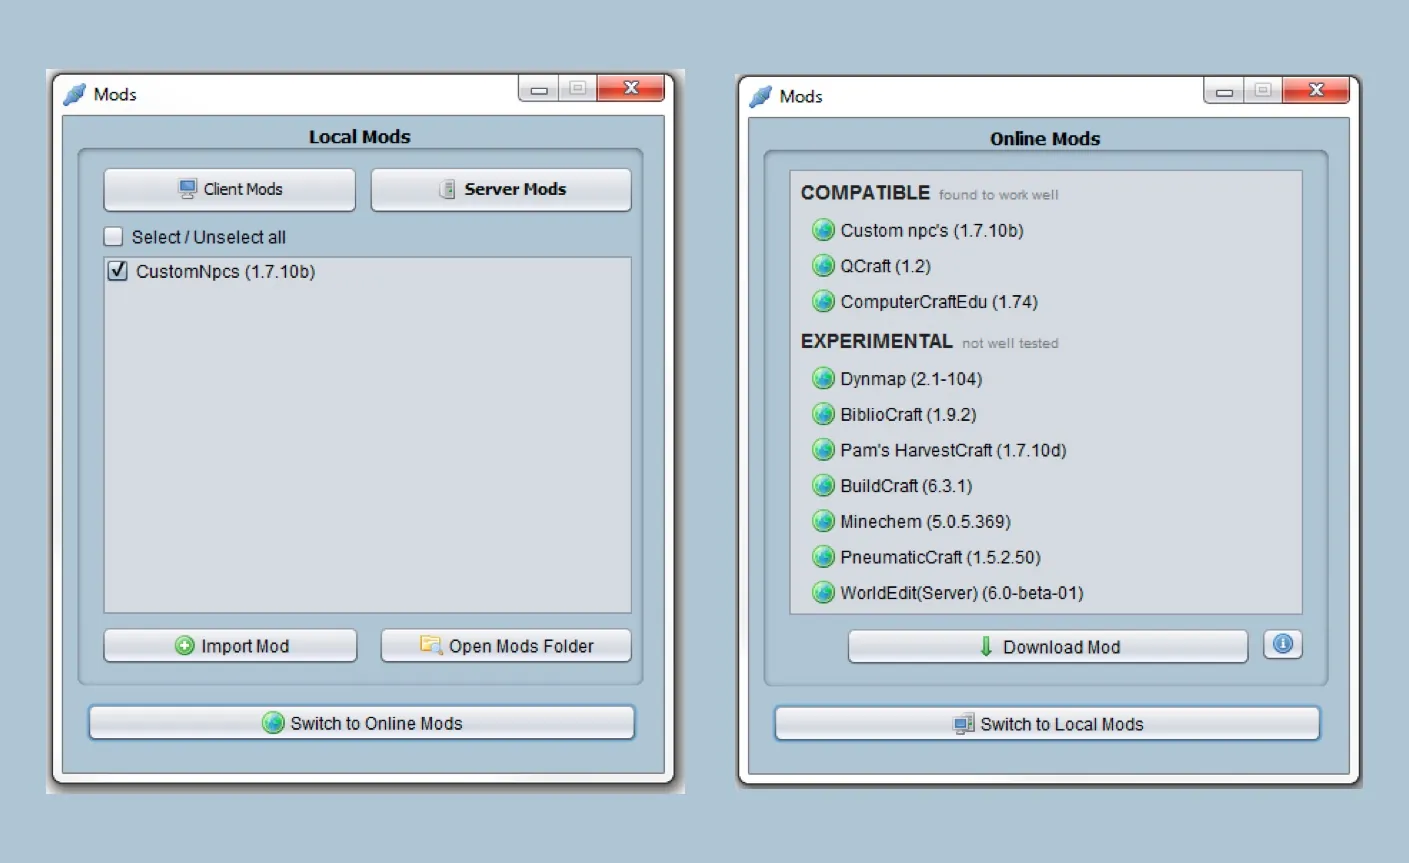Uncheck the CustomNpcs (1.7.10b) checkbox
This screenshot has width=1409, height=863.
point(117,271)
